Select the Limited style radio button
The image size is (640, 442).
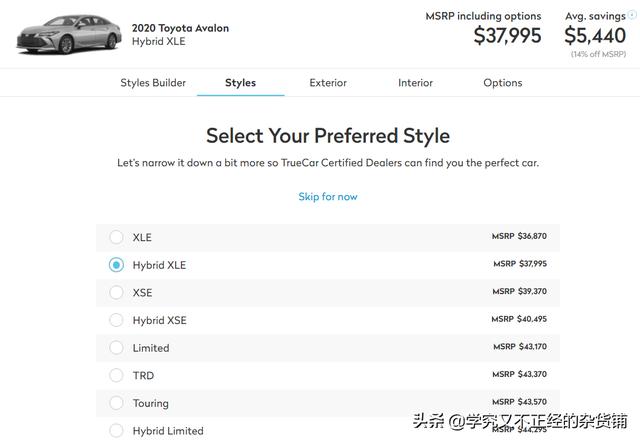pyautogui.click(x=116, y=348)
